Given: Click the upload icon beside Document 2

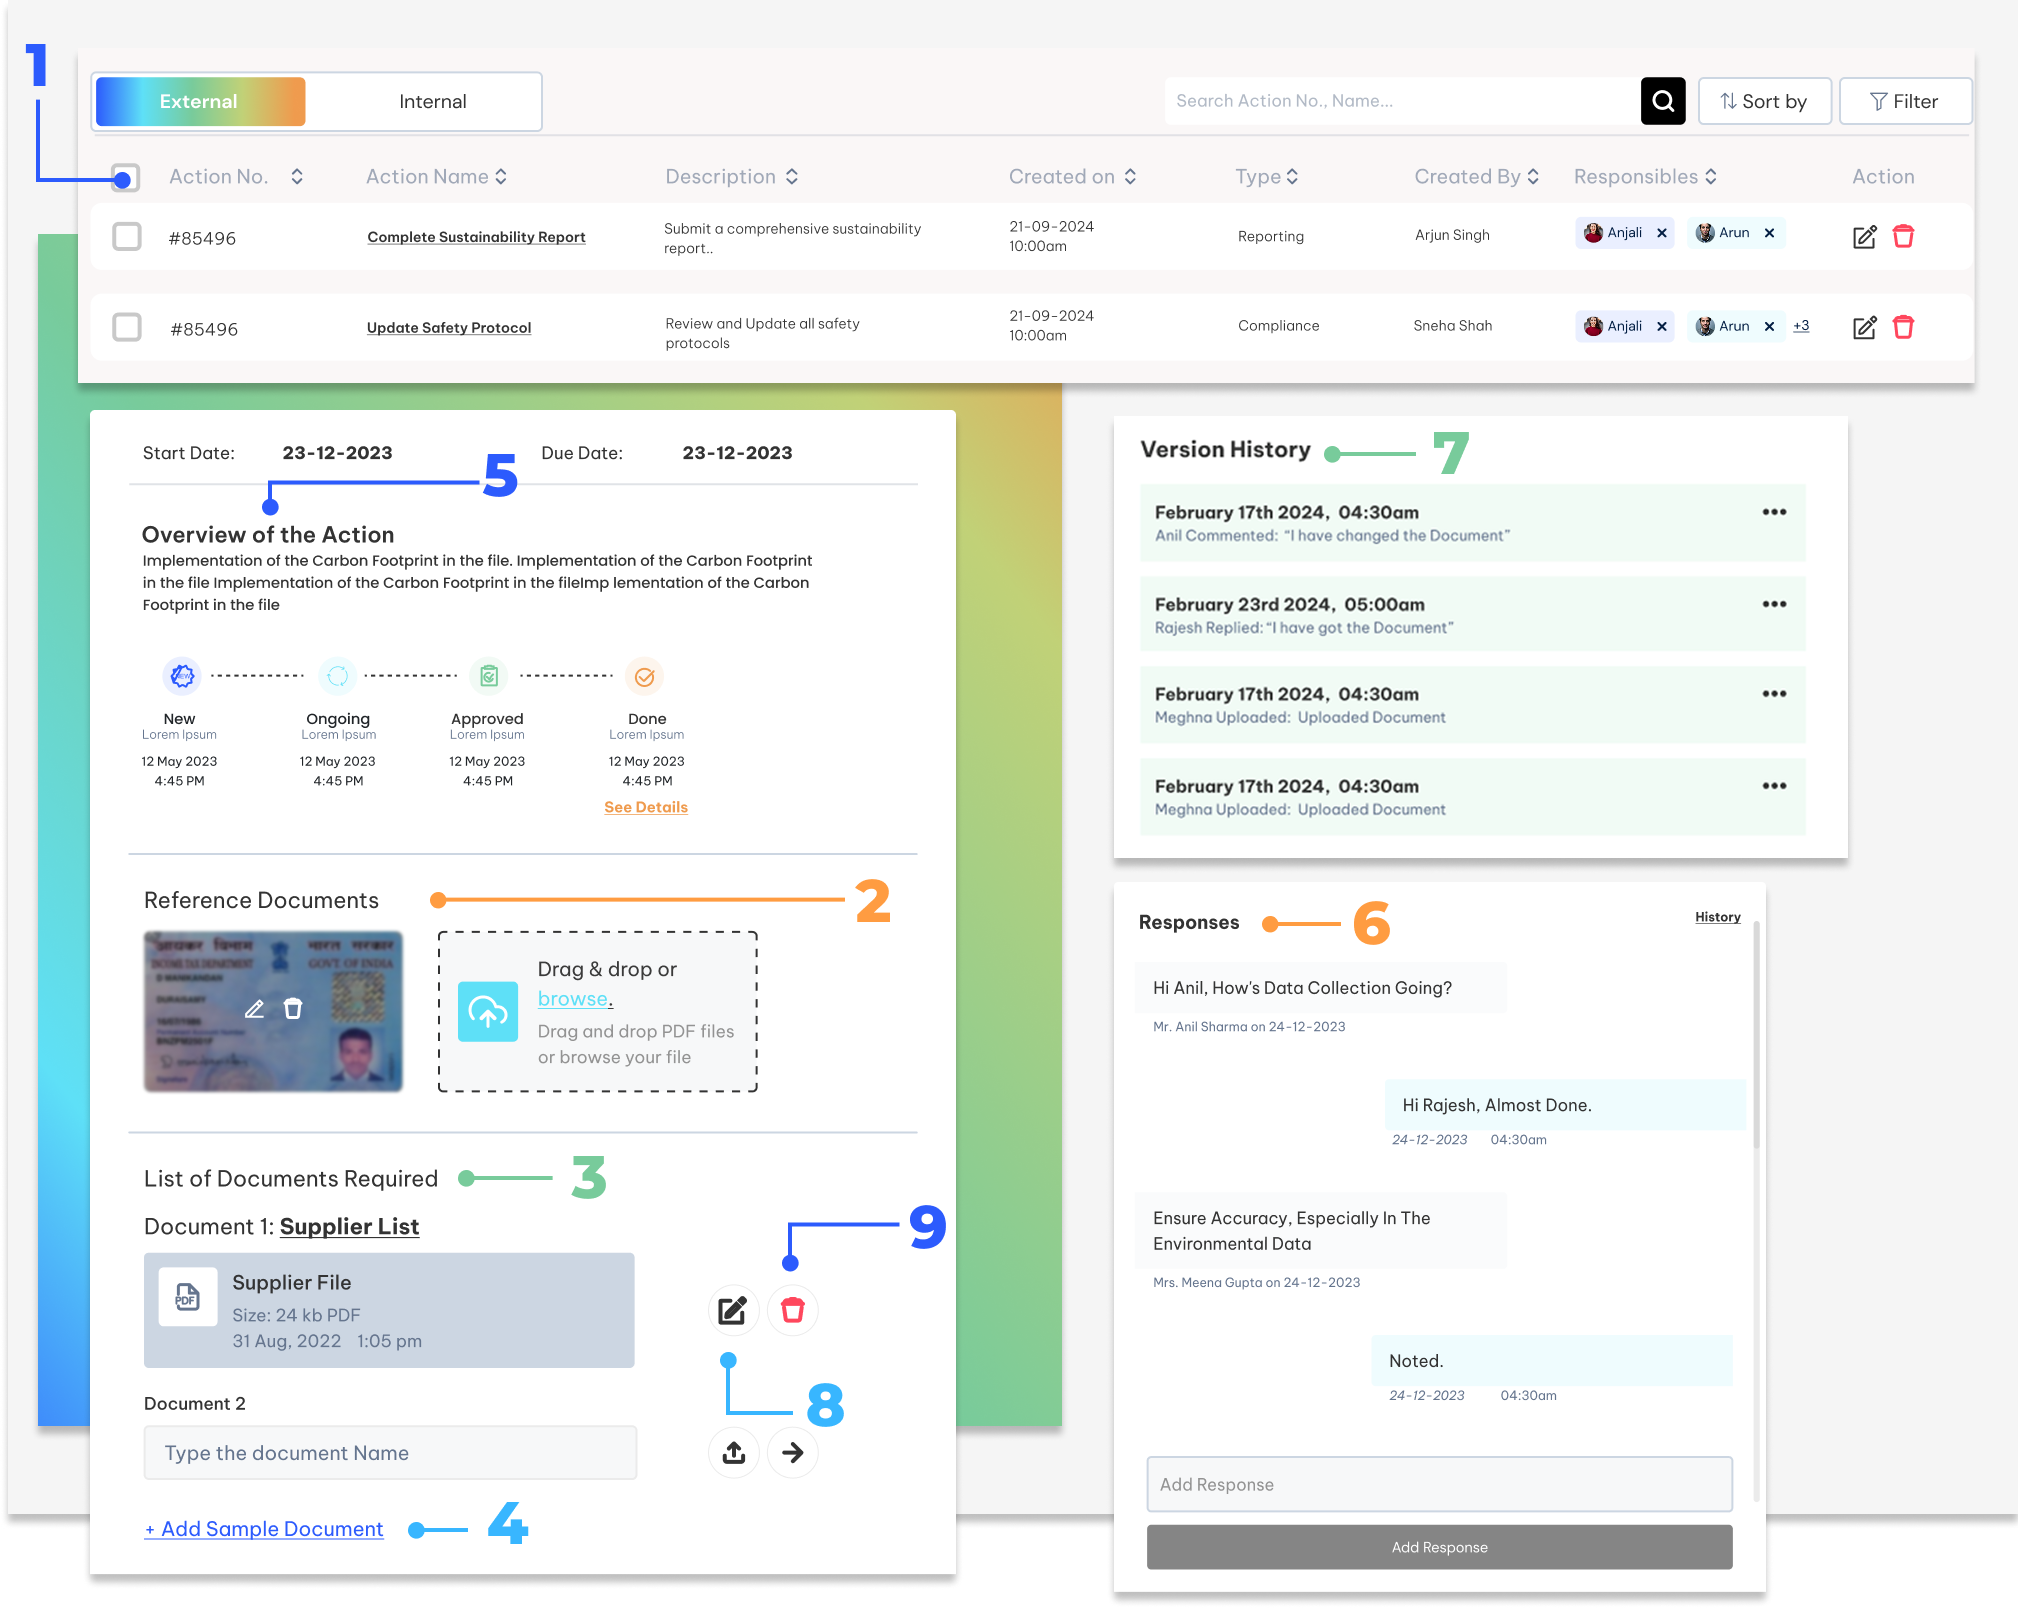Looking at the screenshot, I should click(733, 1452).
